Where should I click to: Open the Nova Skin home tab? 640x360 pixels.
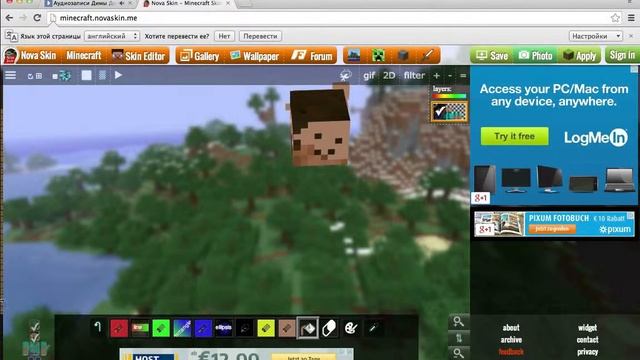coord(29,55)
